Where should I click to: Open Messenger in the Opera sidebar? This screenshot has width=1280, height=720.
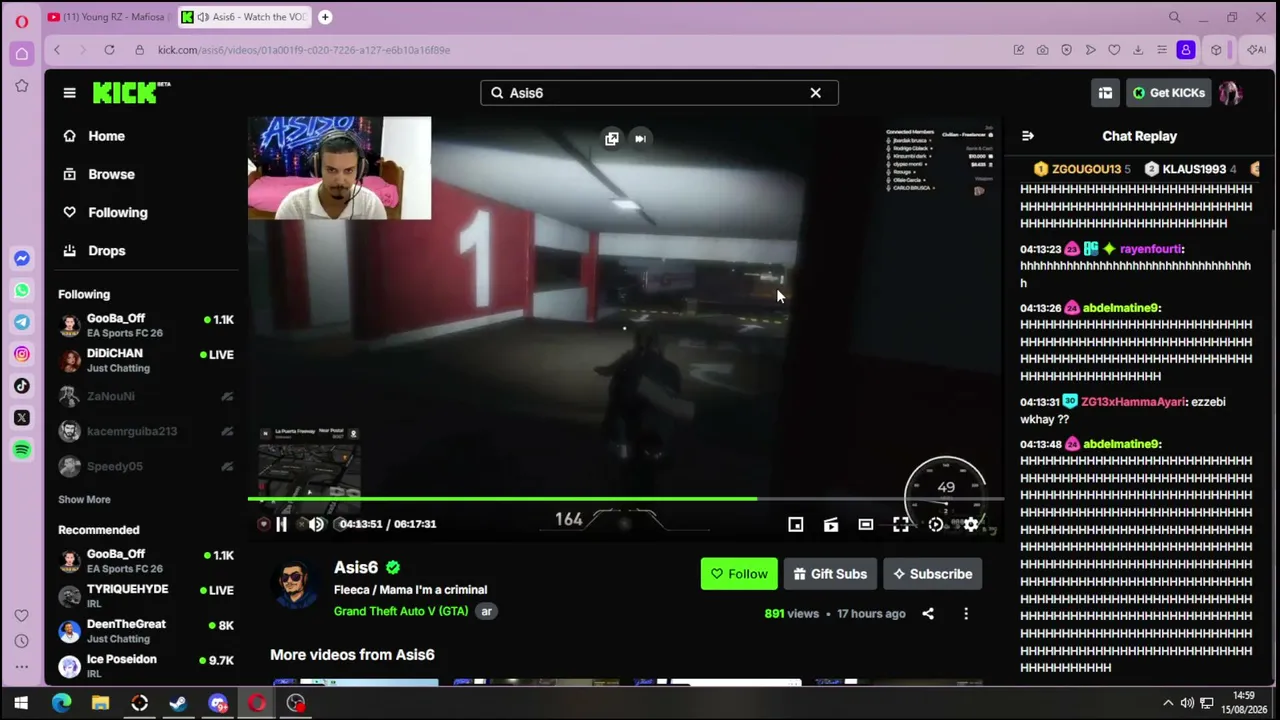tap(22, 258)
